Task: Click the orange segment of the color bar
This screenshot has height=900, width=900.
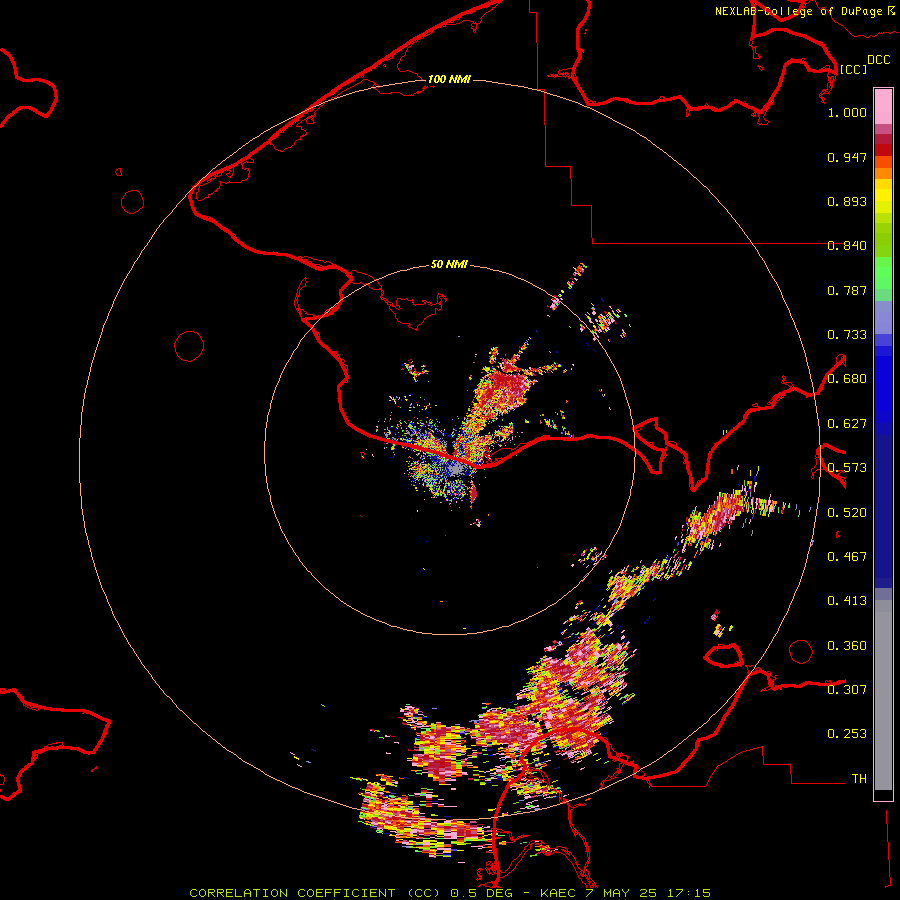Action: pyautogui.click(x=883, y=173)
